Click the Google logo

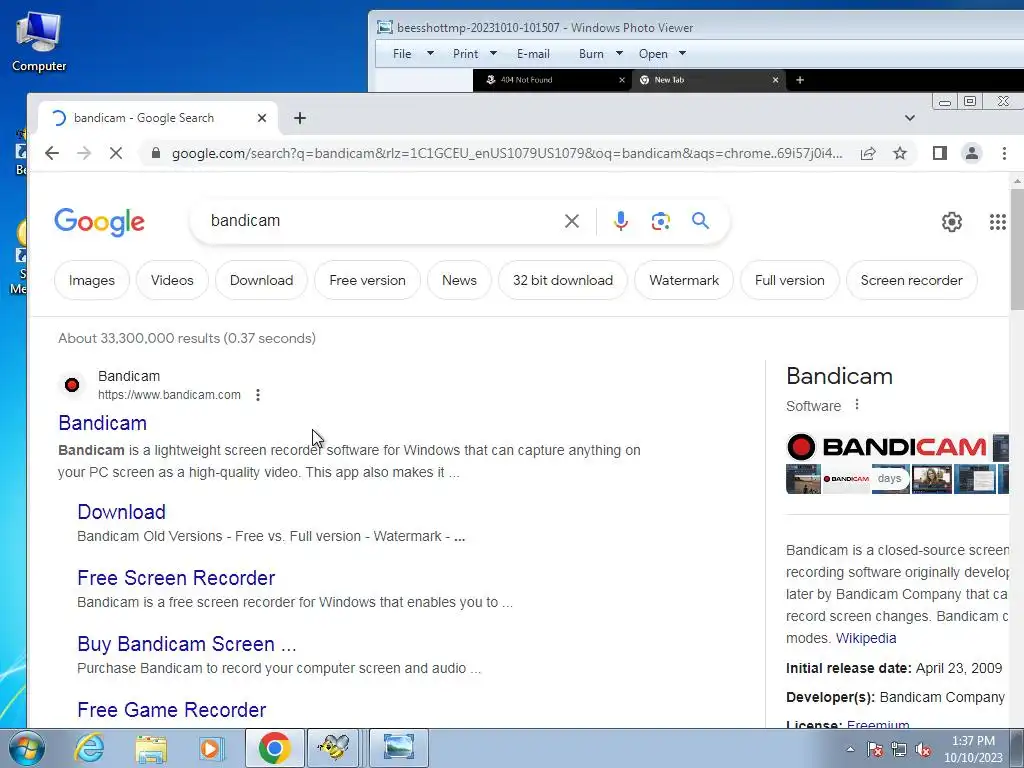tap(99, 222)
